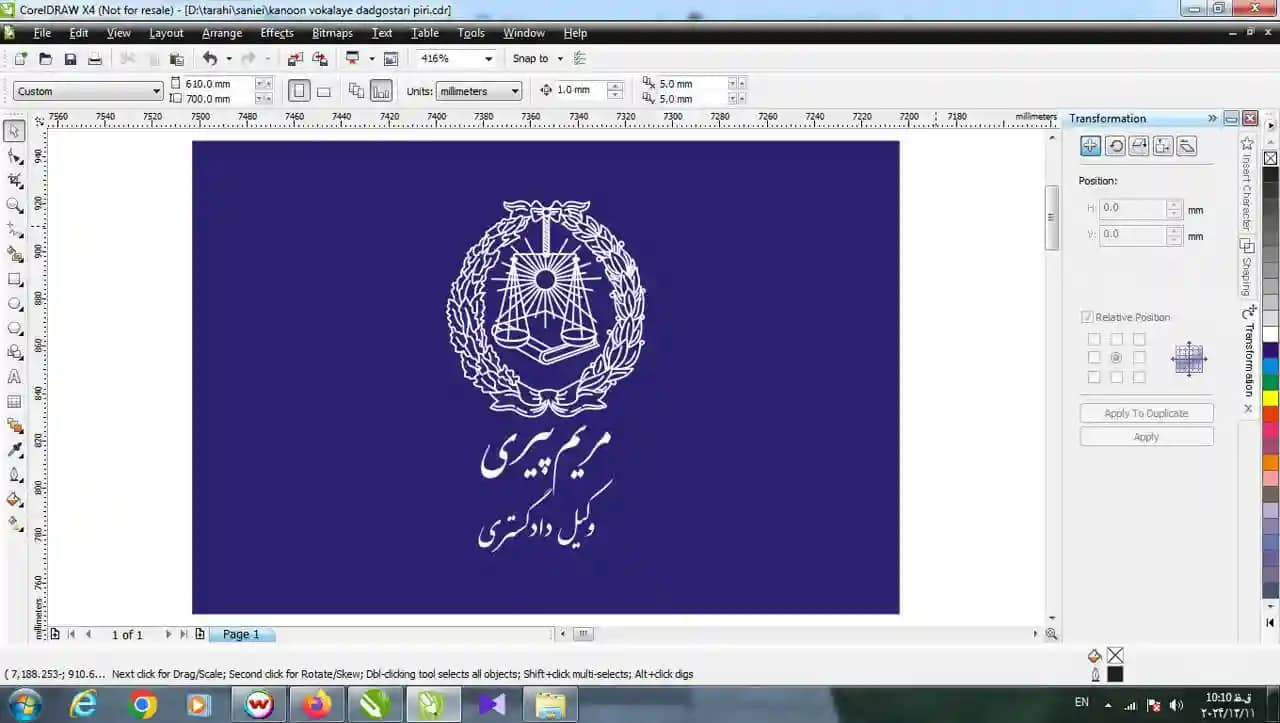Select the Rectangle tool in the toolbox

point(14,279)
